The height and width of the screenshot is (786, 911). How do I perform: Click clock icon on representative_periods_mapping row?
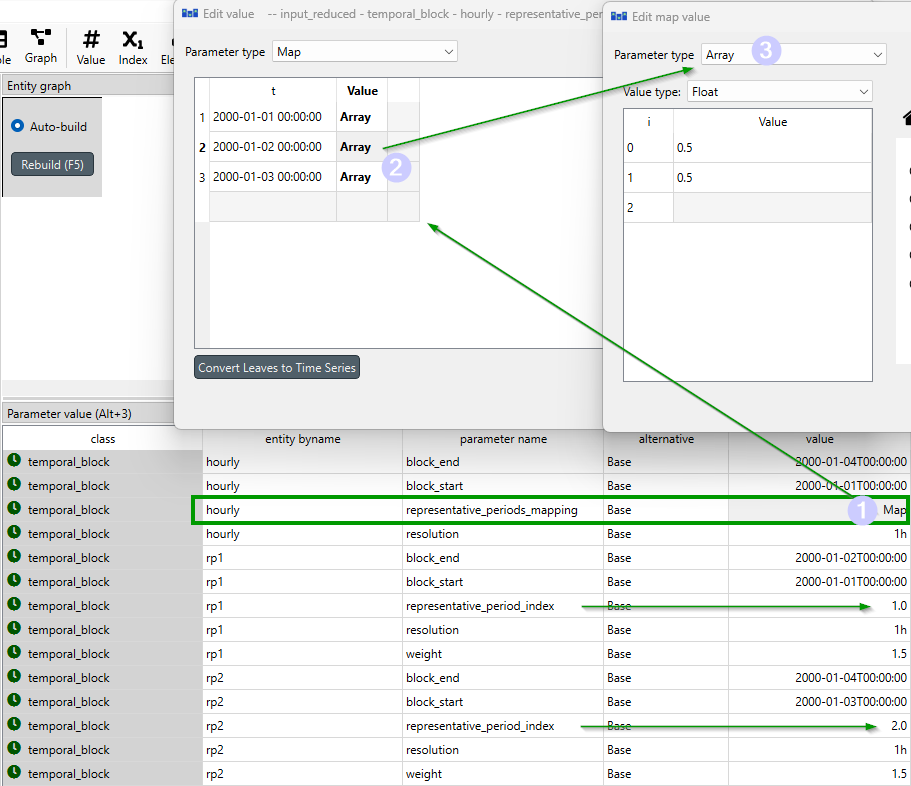(x=15, y=509)
